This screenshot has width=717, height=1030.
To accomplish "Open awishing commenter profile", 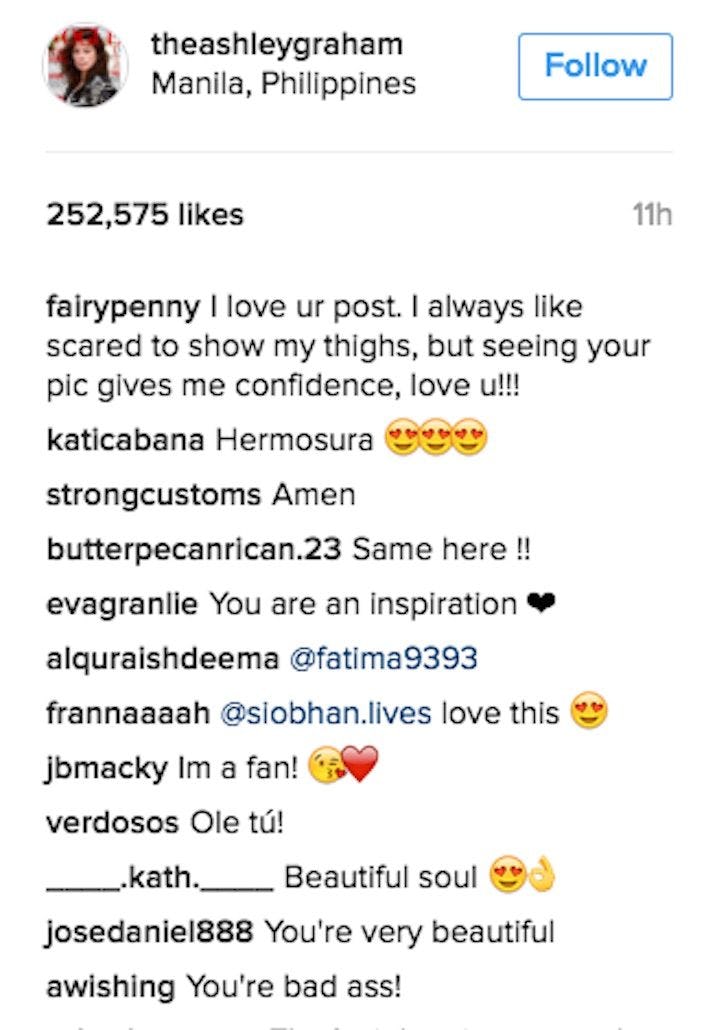I will [110, 988].
